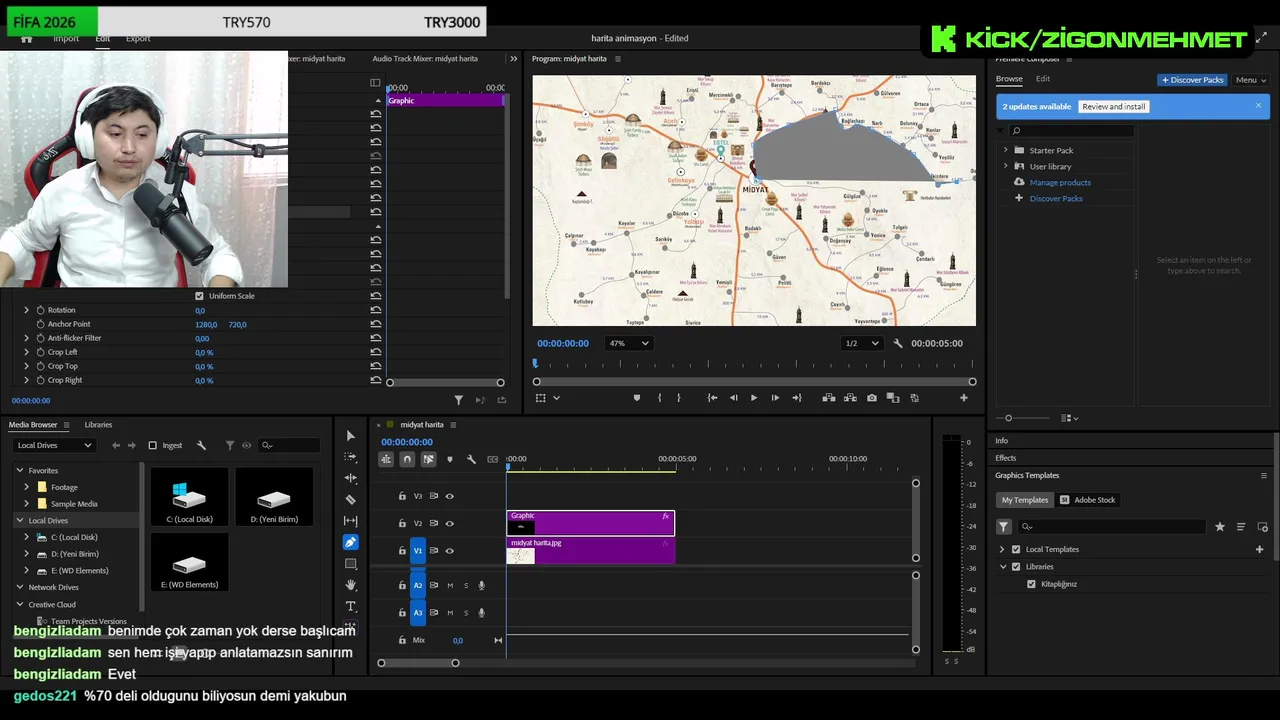
Task: Click the Extract button in Program monitor
Action: (850, 398)
